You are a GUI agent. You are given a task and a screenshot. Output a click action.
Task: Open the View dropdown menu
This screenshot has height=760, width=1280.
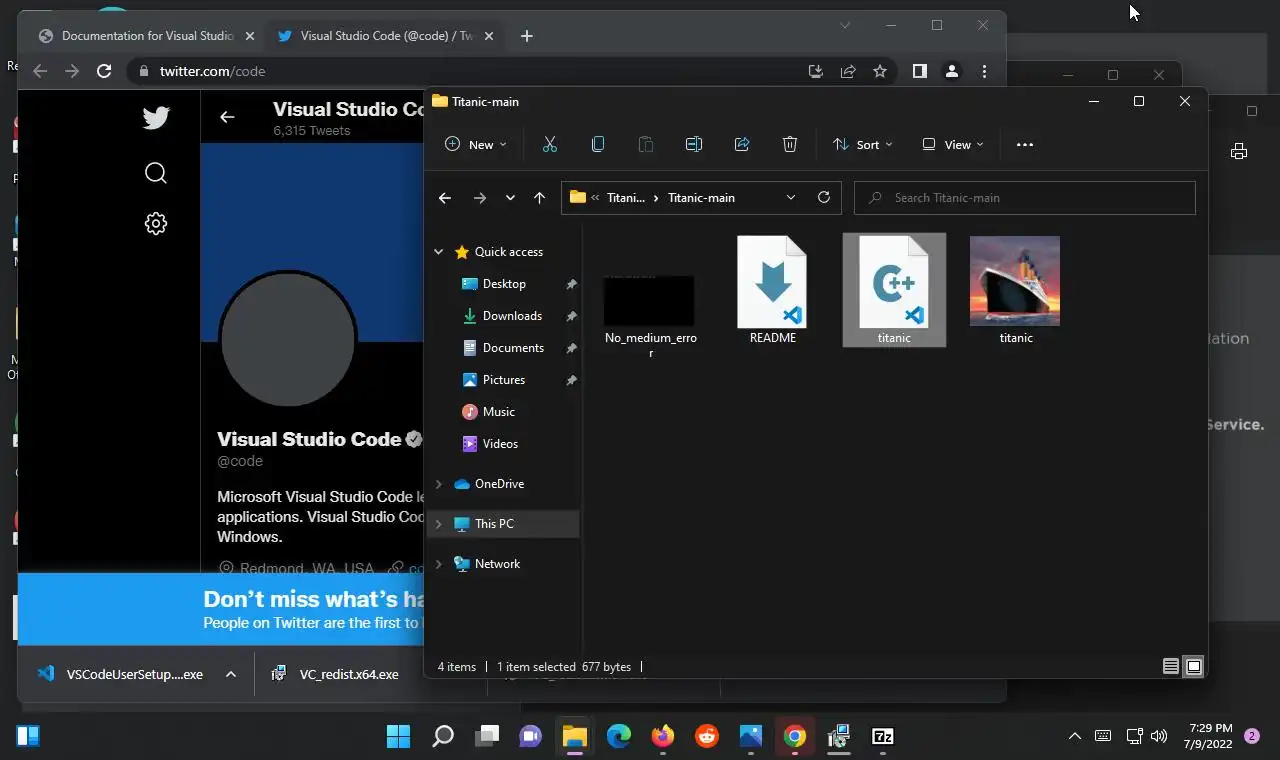[x=953, y=144]
